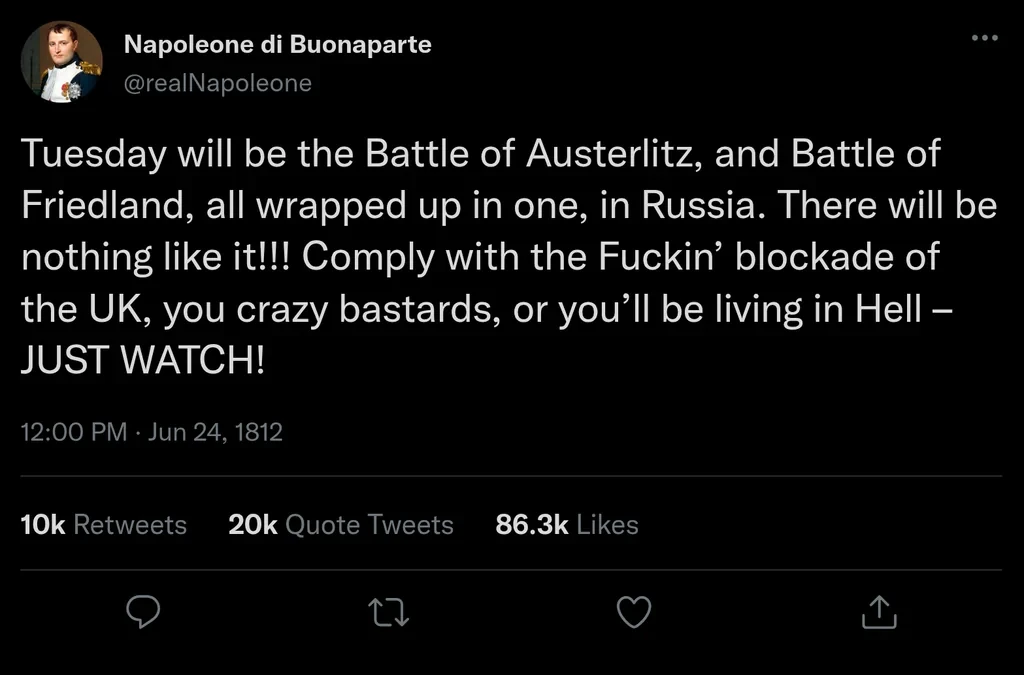Show the 86.3k Likes list
1024x675 pixels.
[567, 525]
